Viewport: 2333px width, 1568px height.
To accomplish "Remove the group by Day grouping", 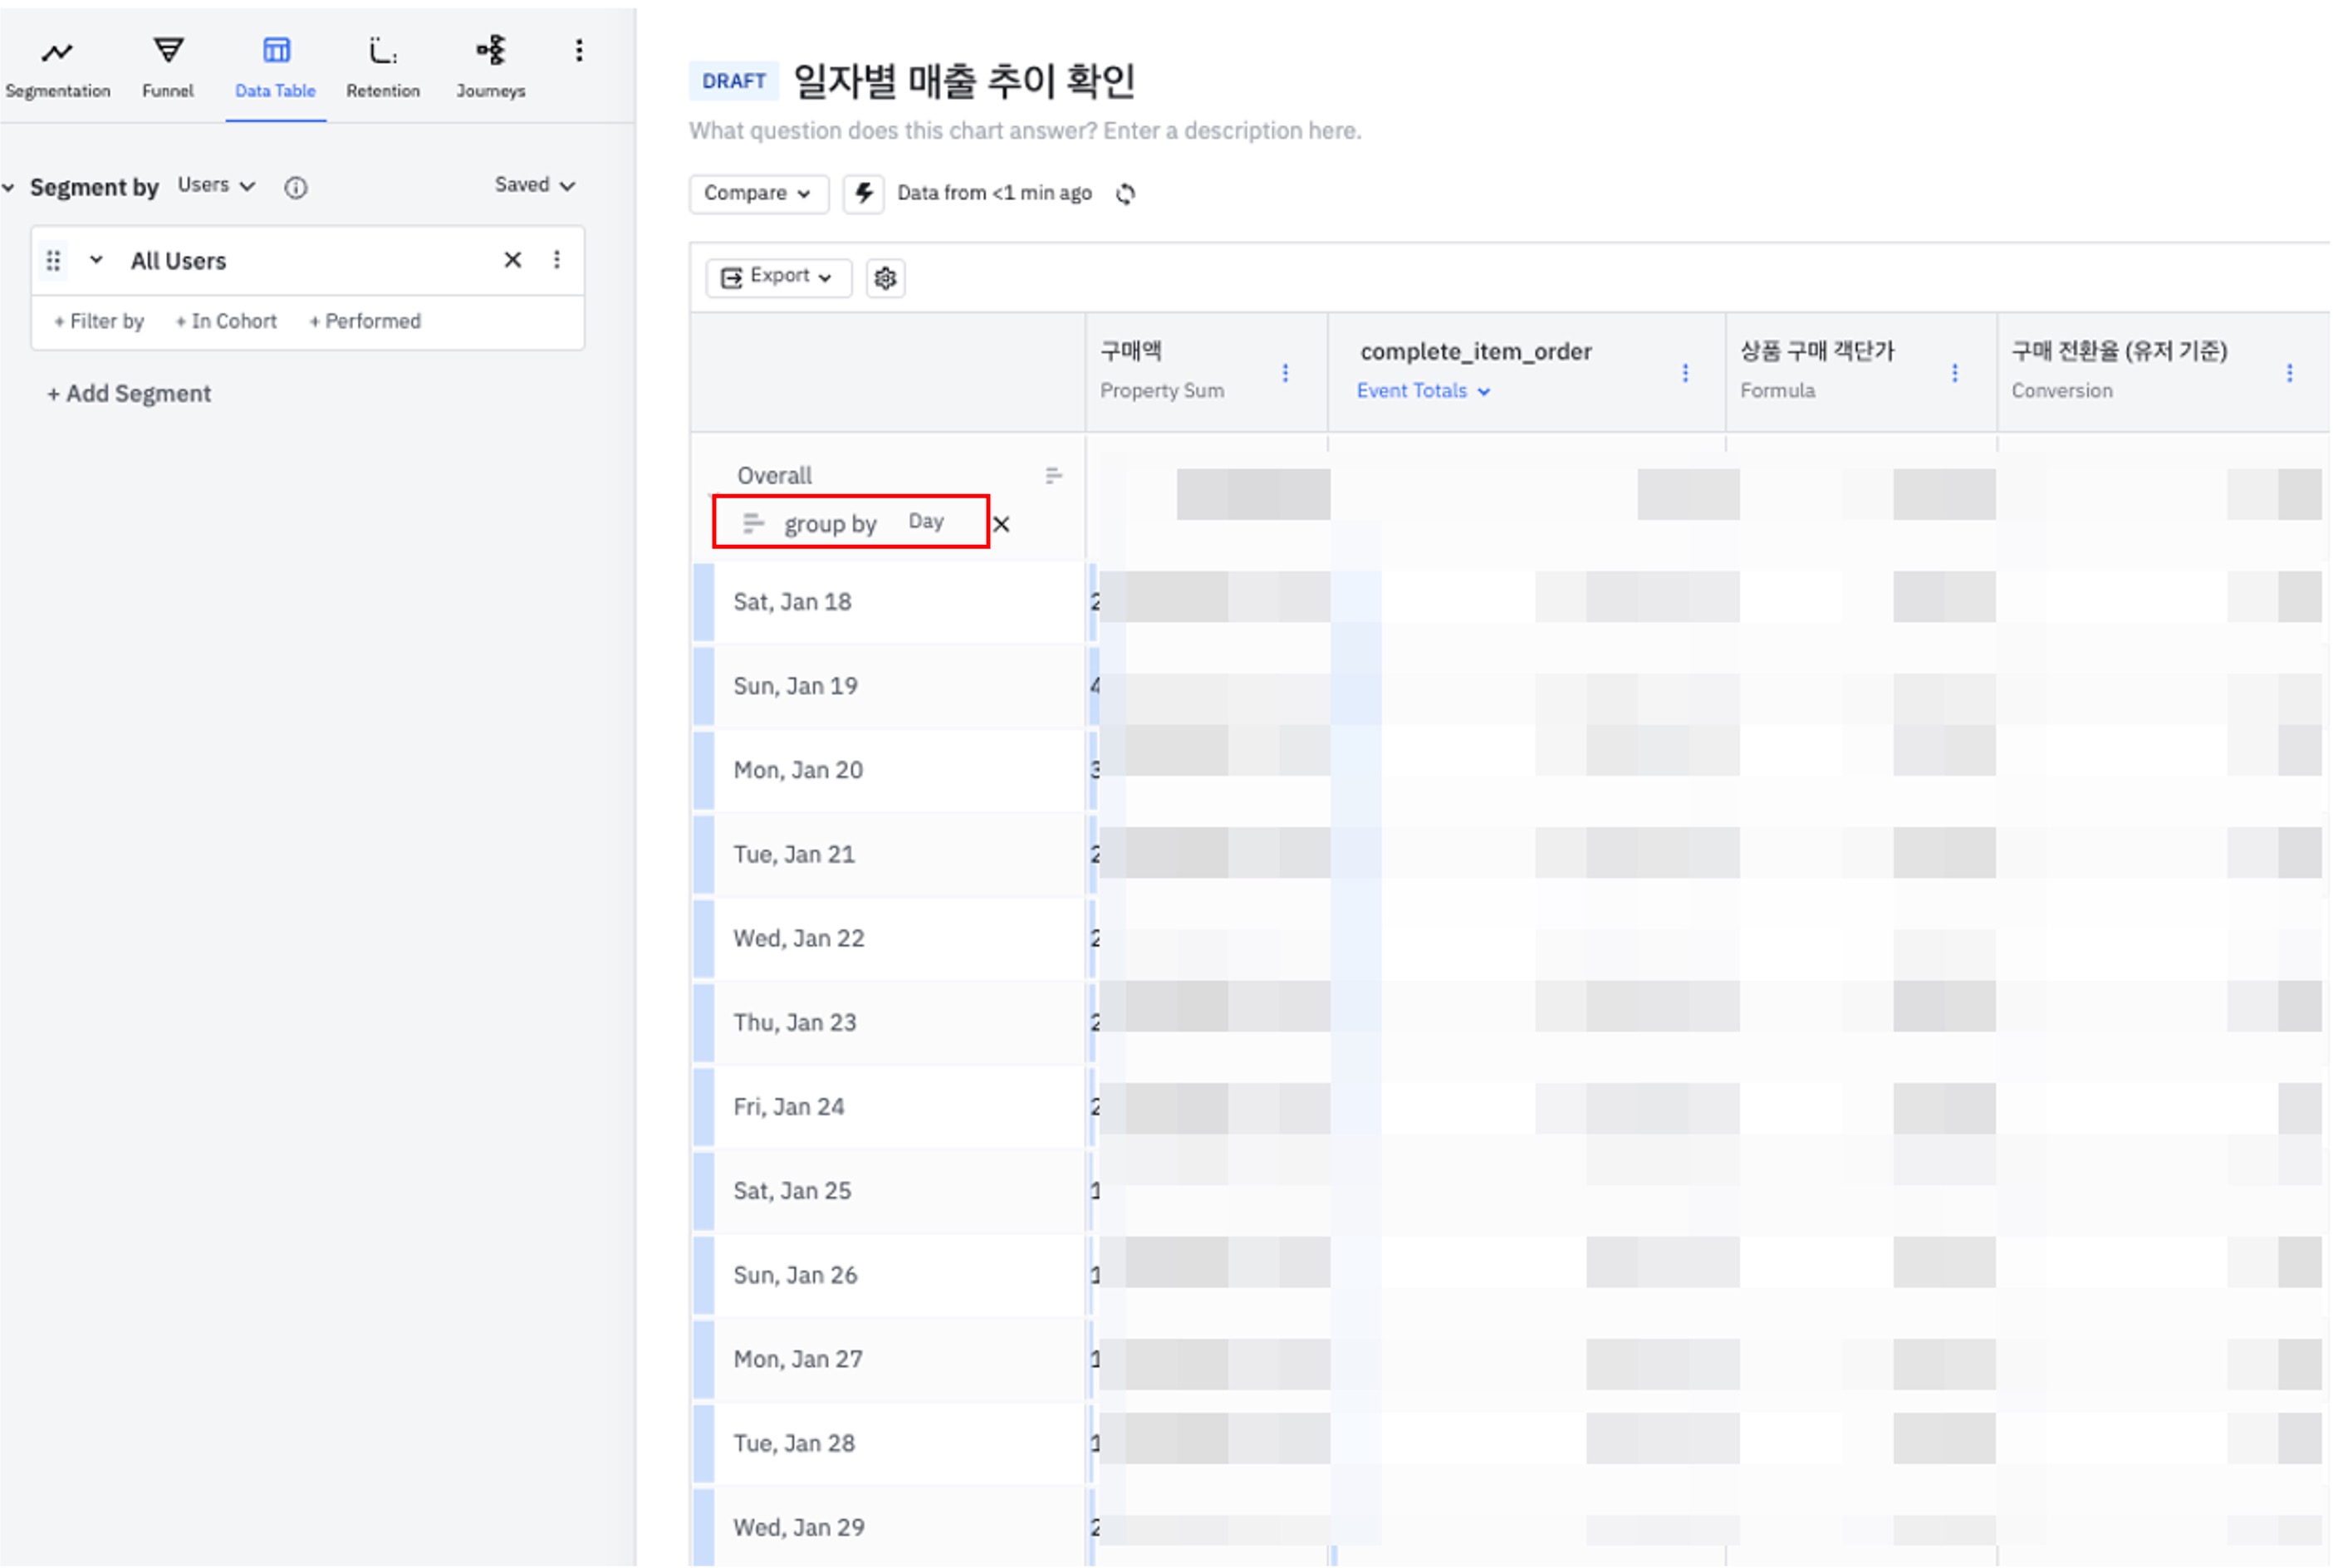I will click(x=1001, y=524).
